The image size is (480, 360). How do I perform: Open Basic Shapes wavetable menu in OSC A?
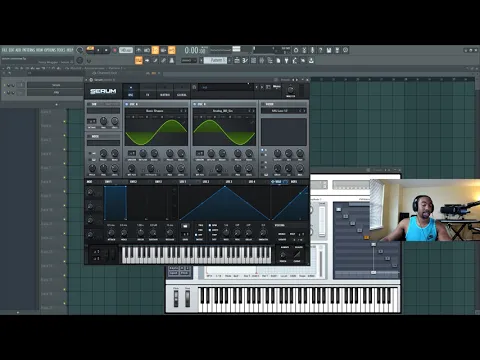[155, 111]
